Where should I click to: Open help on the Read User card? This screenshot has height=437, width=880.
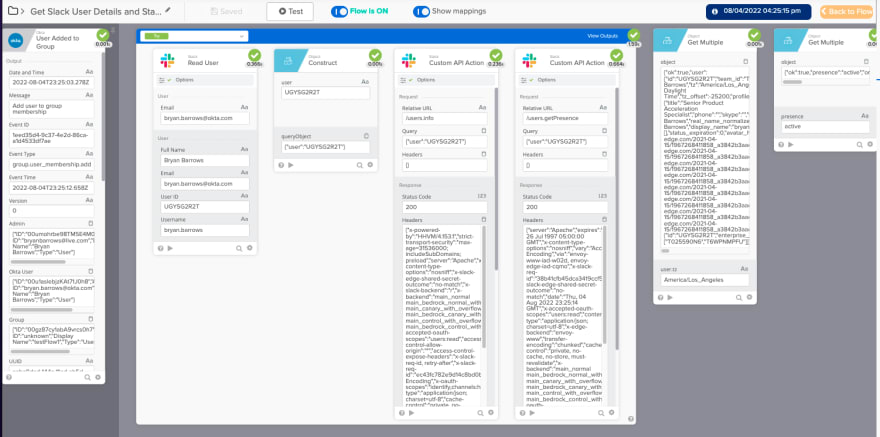(x=160, y=247)
